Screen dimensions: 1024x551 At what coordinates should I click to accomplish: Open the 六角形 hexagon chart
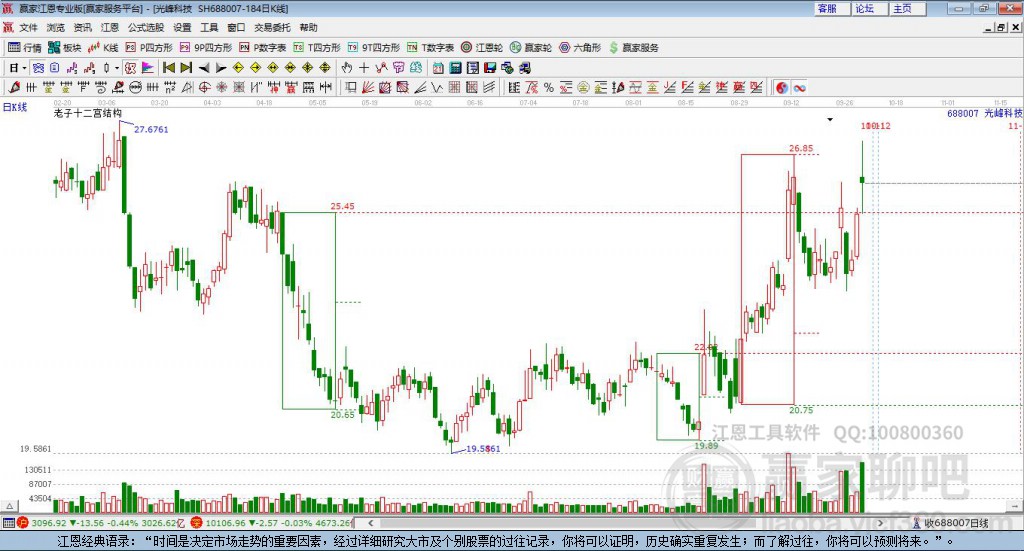click(x=580, y=48)
